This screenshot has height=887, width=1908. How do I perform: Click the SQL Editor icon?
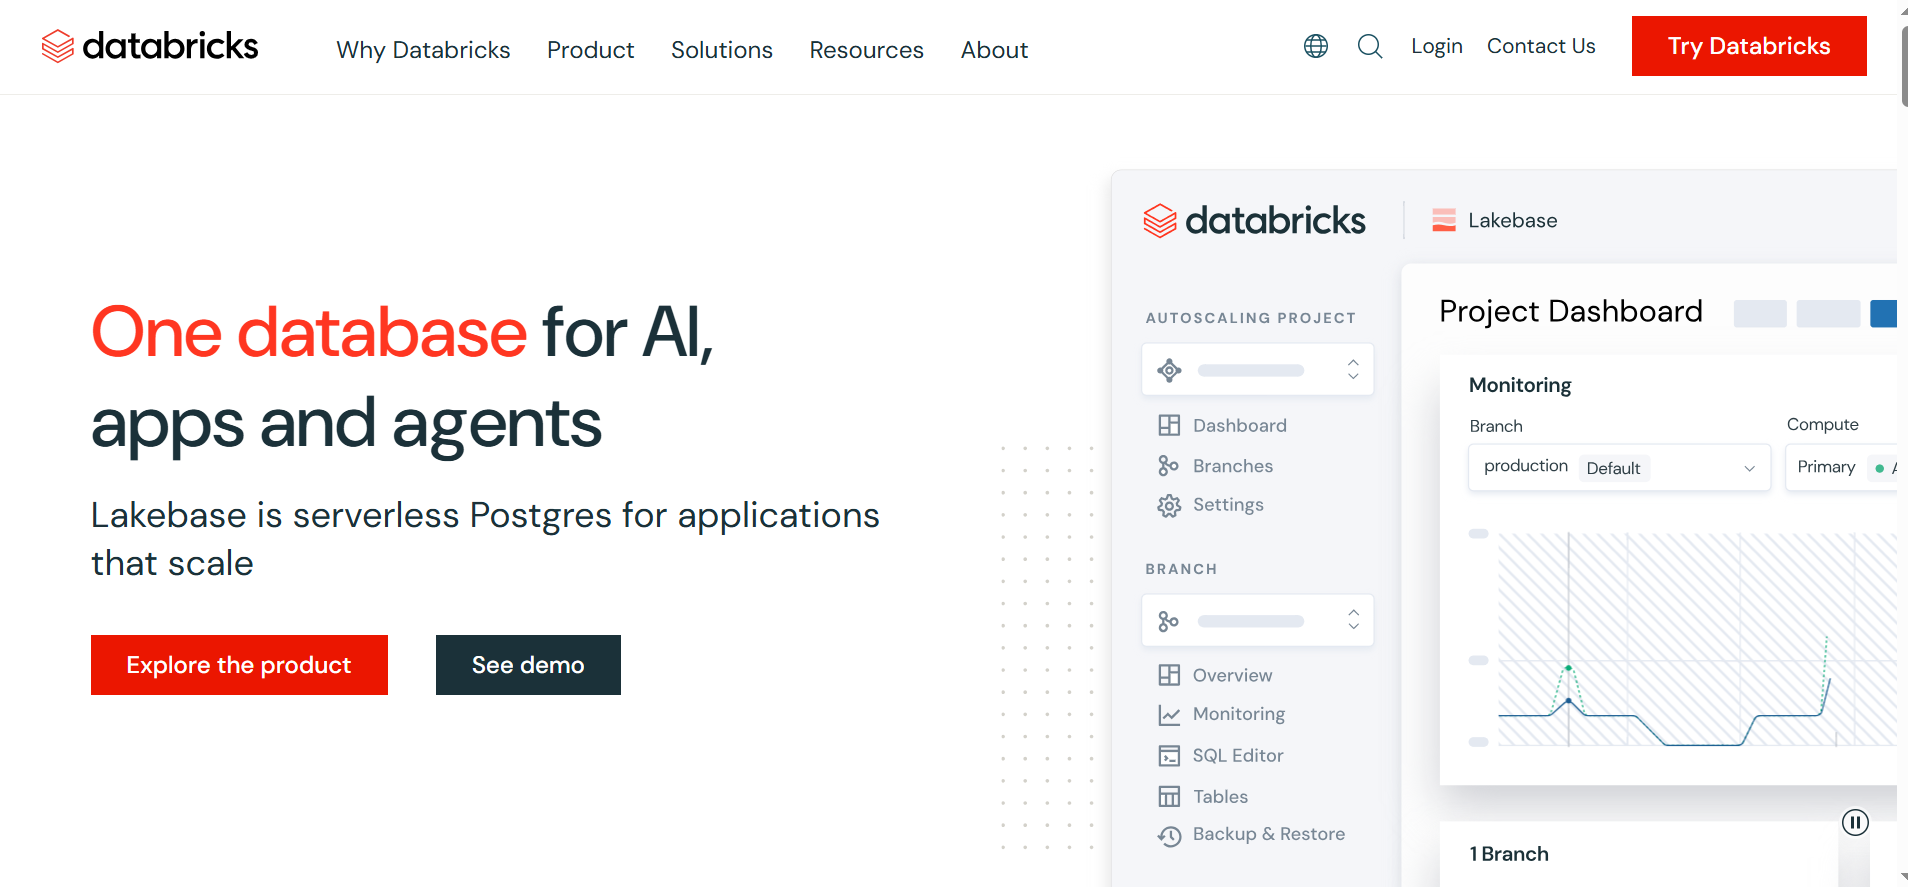pos(1169,756)
